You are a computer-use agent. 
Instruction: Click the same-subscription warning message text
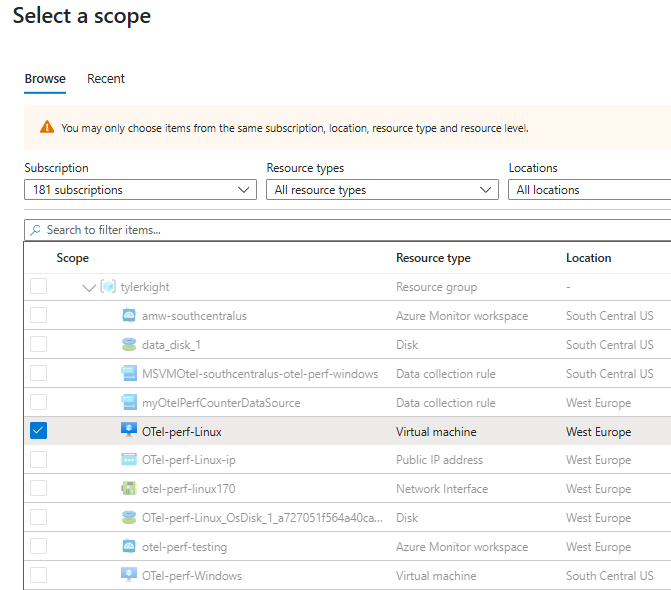point(295,128)
